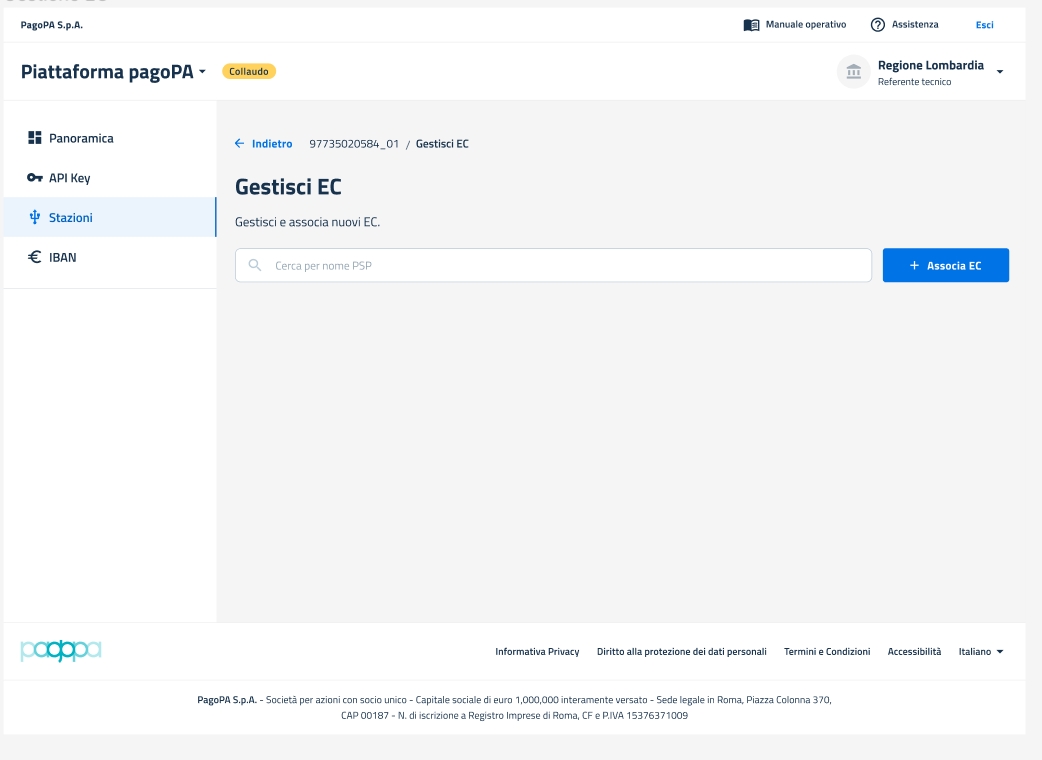Screen dimensions: 1042x760
Task: Open the Italiano language selector
Action: (980, 652)
